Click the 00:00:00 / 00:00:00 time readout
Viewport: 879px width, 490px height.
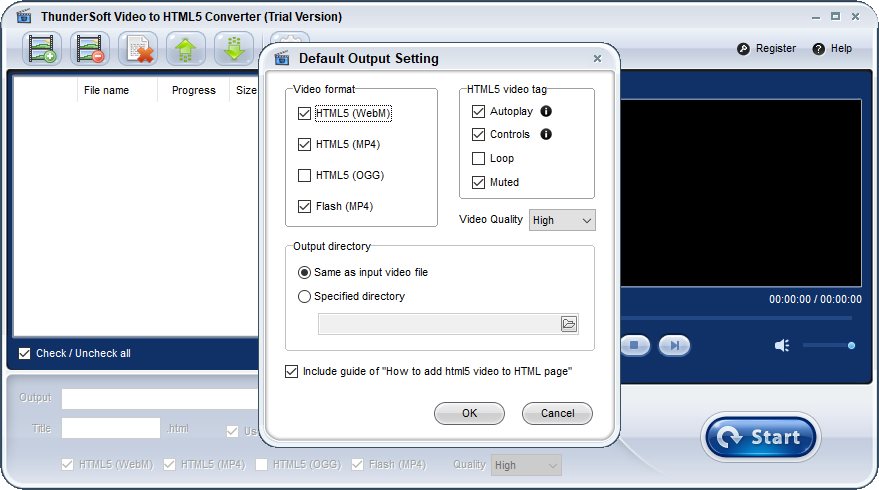tap(815, 299)
